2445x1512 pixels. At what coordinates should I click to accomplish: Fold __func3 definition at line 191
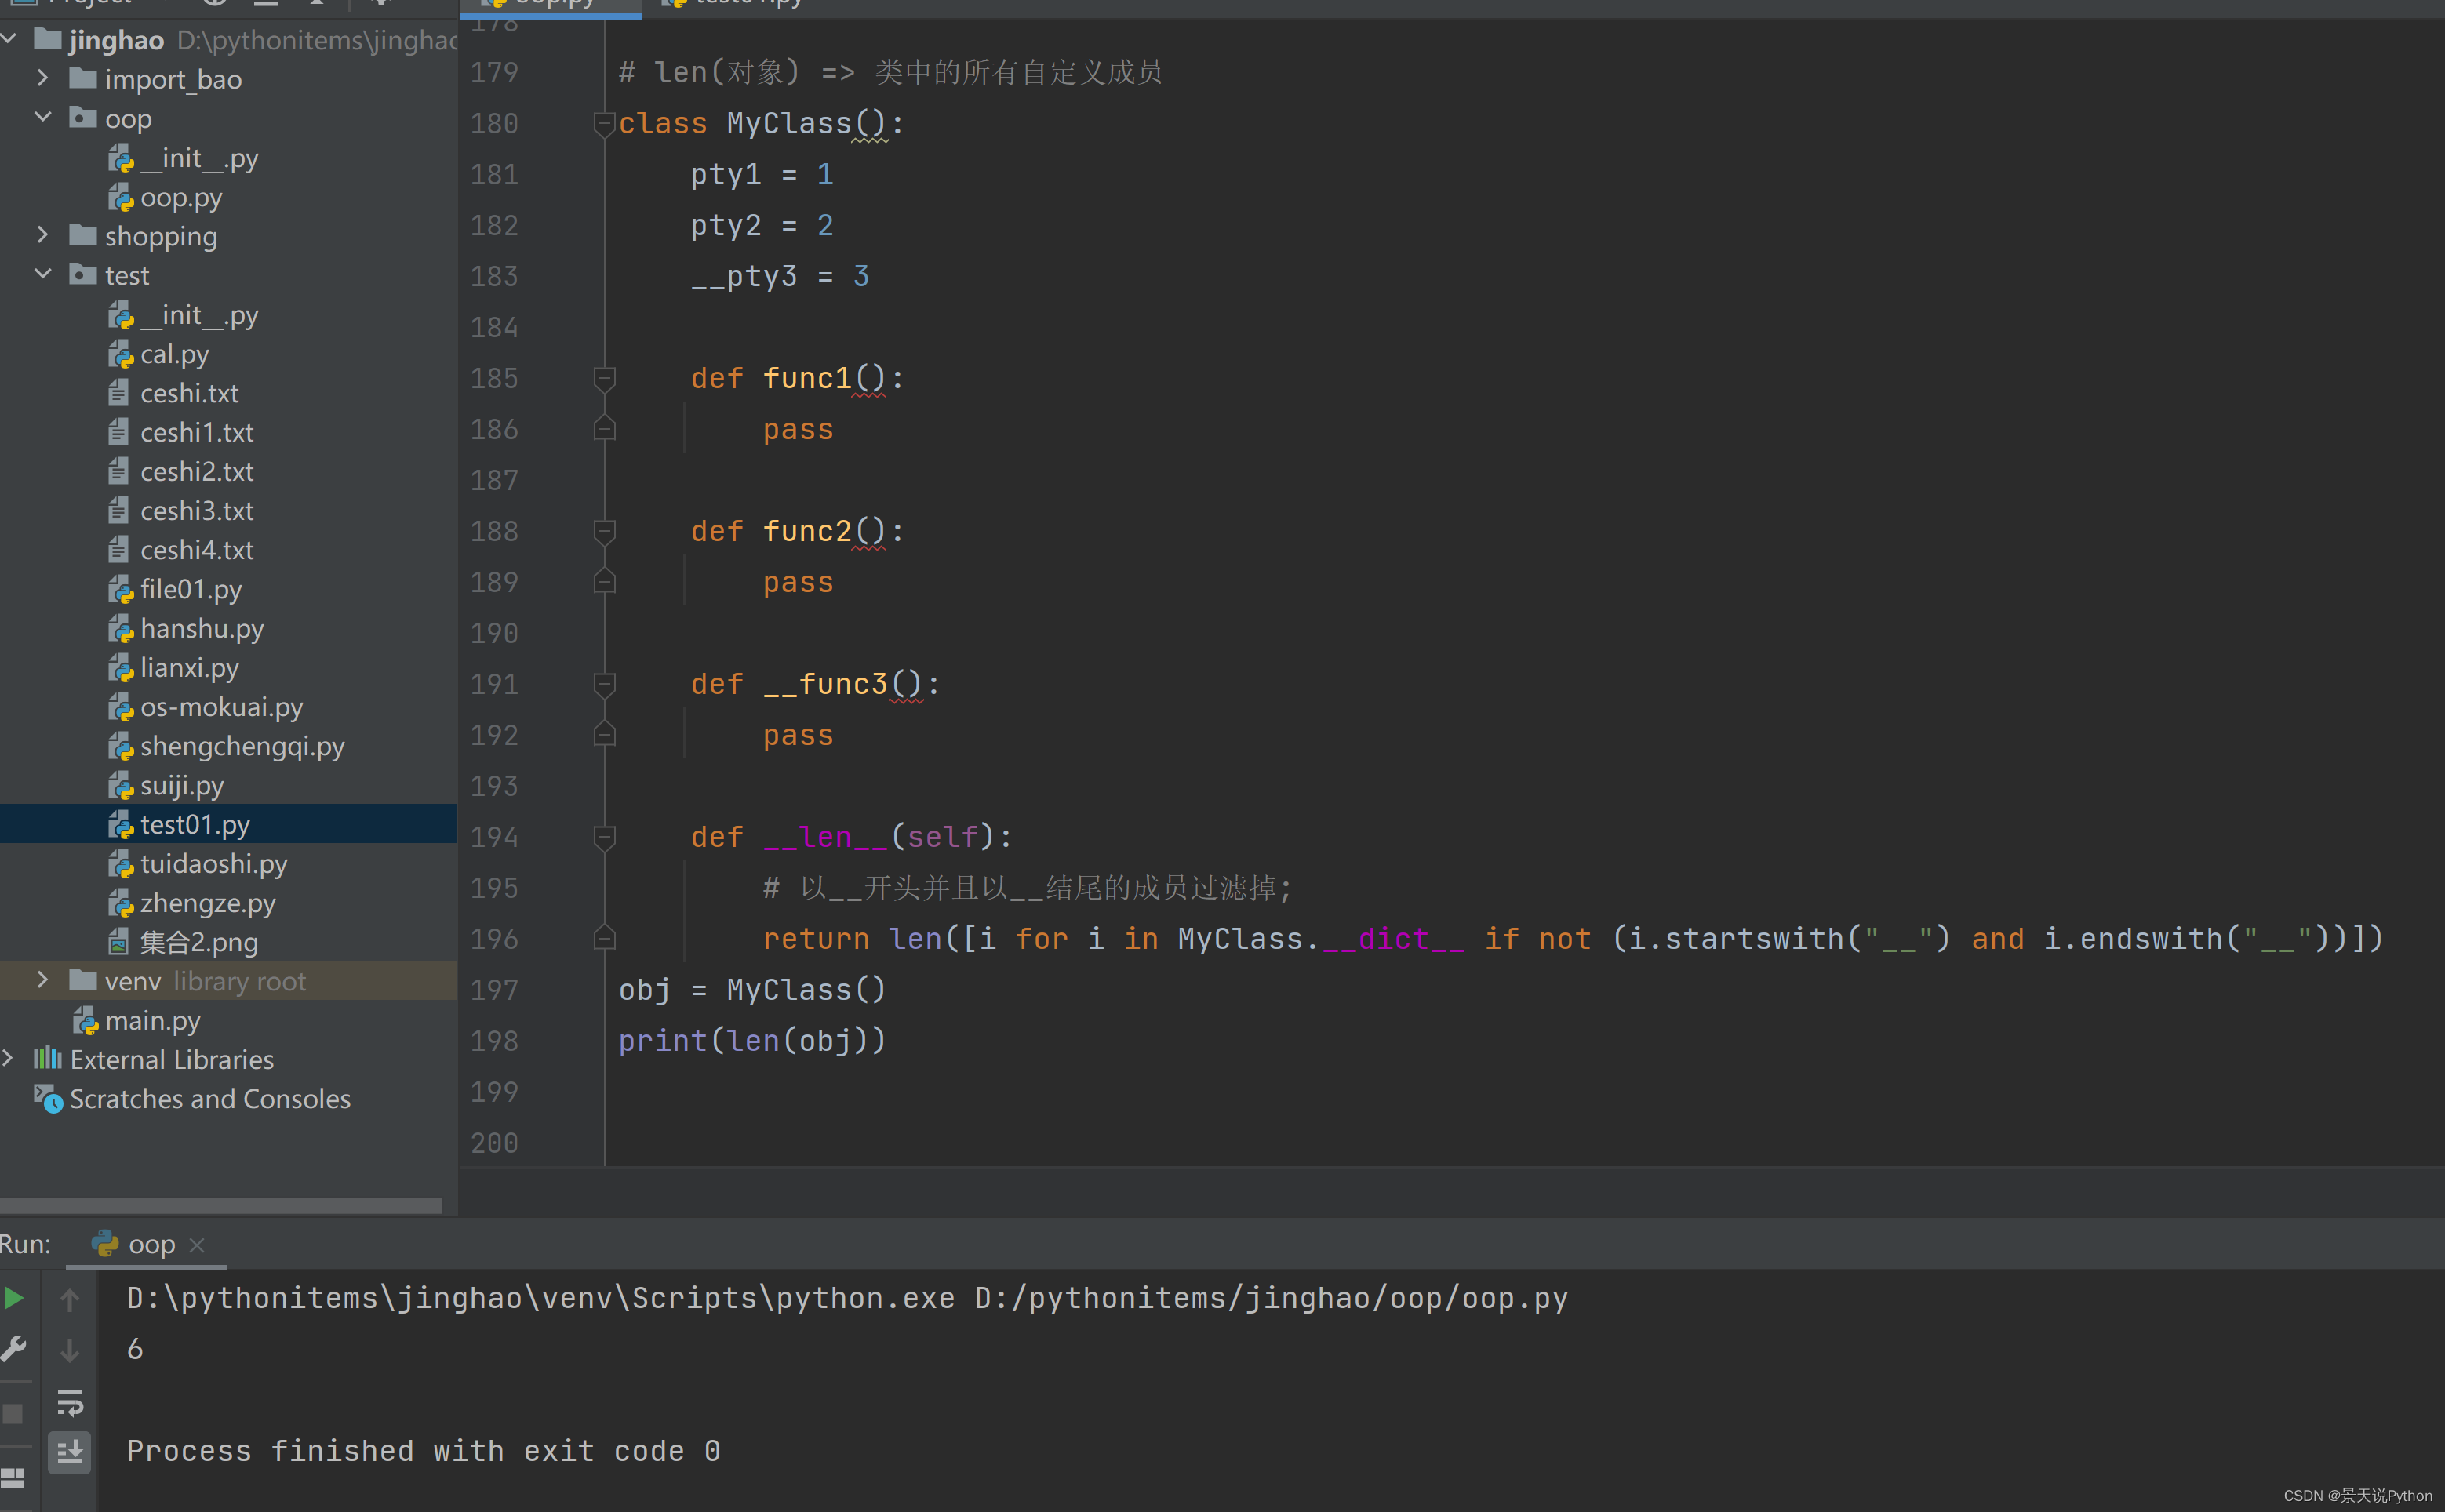click(604, 685)
